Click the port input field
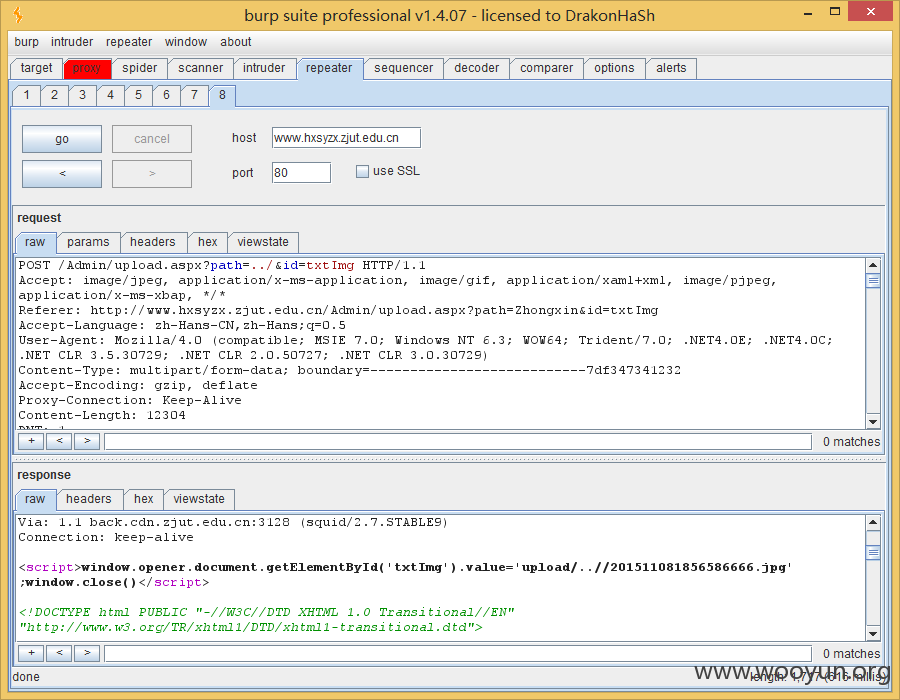Screen dimensions: 900x700 pyautogui.click(x=301, y=173)
